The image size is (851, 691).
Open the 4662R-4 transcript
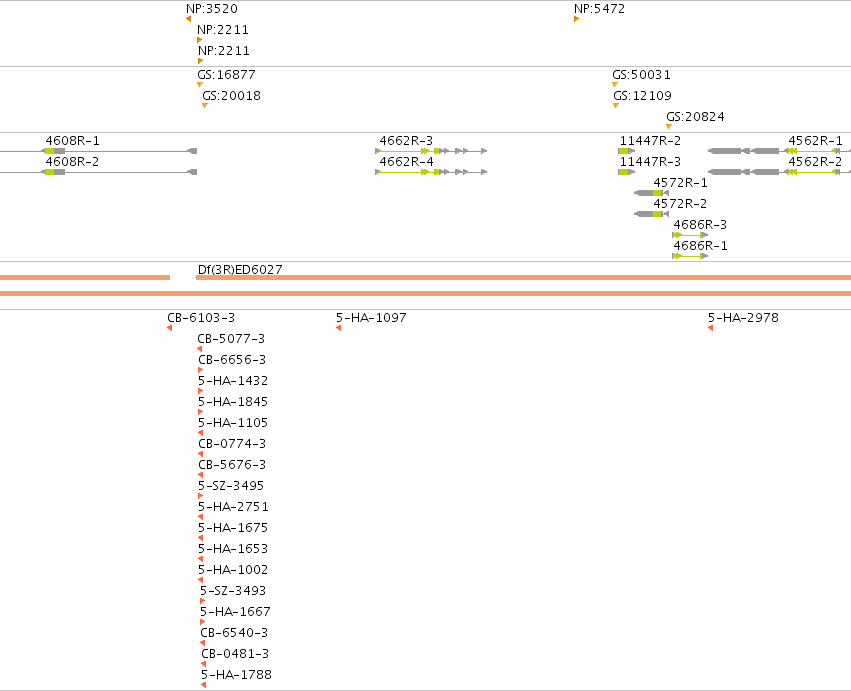(406, 162)
